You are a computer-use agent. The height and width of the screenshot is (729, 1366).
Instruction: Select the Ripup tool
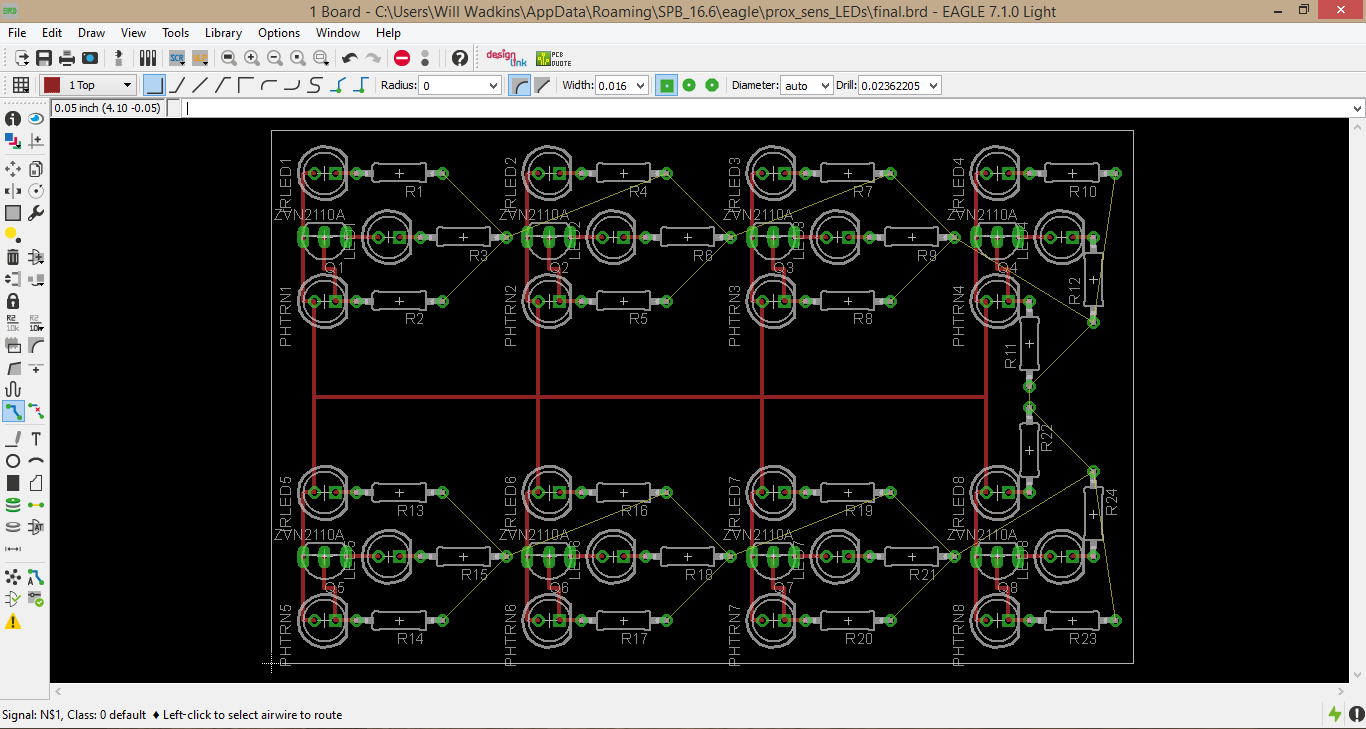[35, 410]
